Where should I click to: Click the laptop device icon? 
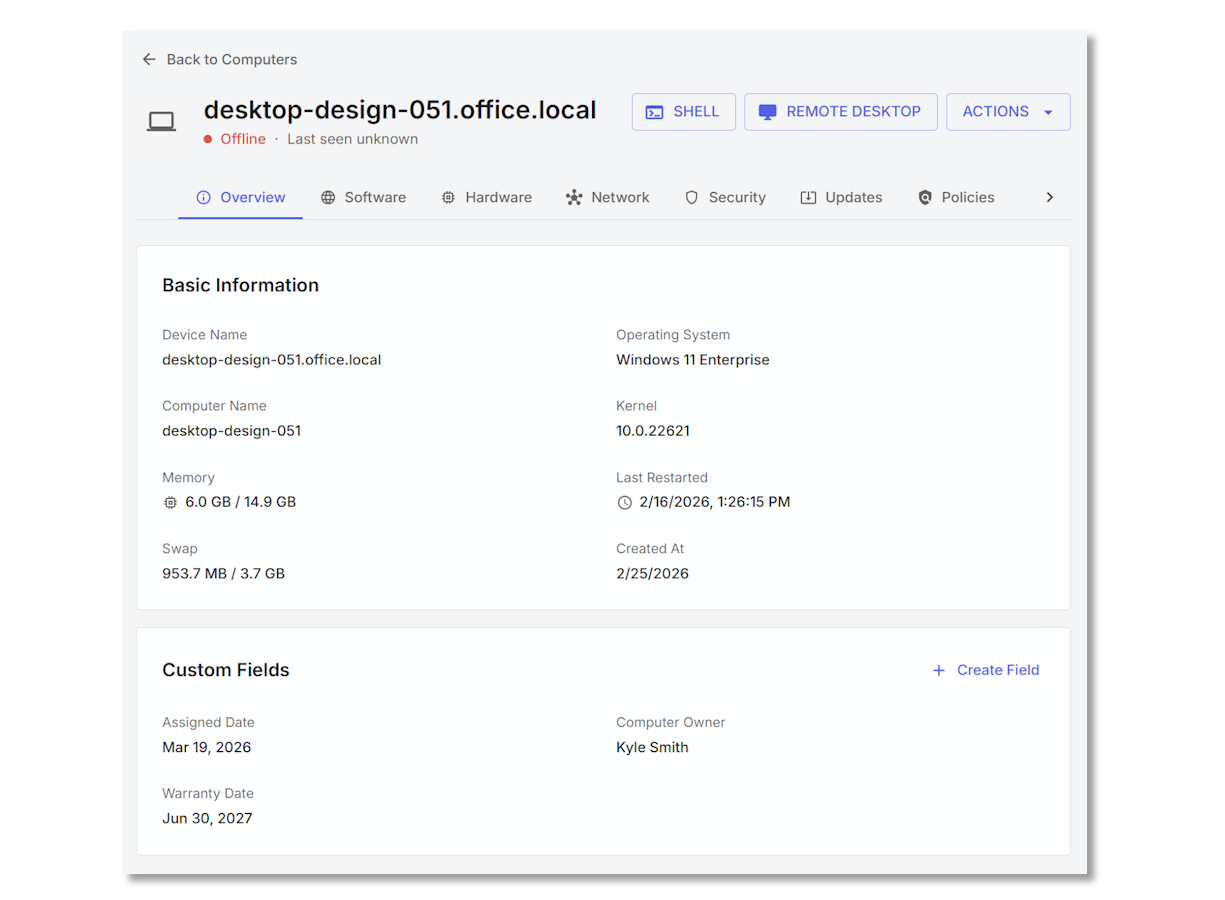tap(161, 122)
